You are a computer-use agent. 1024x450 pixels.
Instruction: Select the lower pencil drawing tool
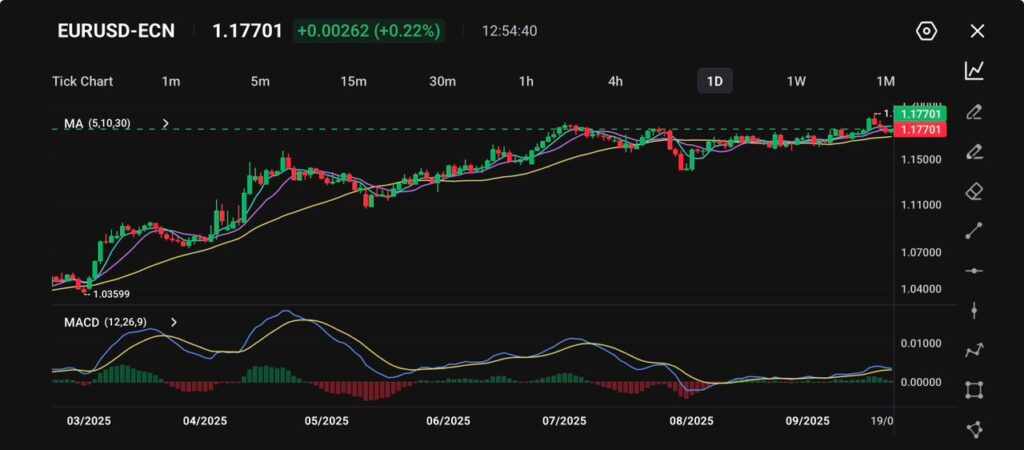click(974, 151)
